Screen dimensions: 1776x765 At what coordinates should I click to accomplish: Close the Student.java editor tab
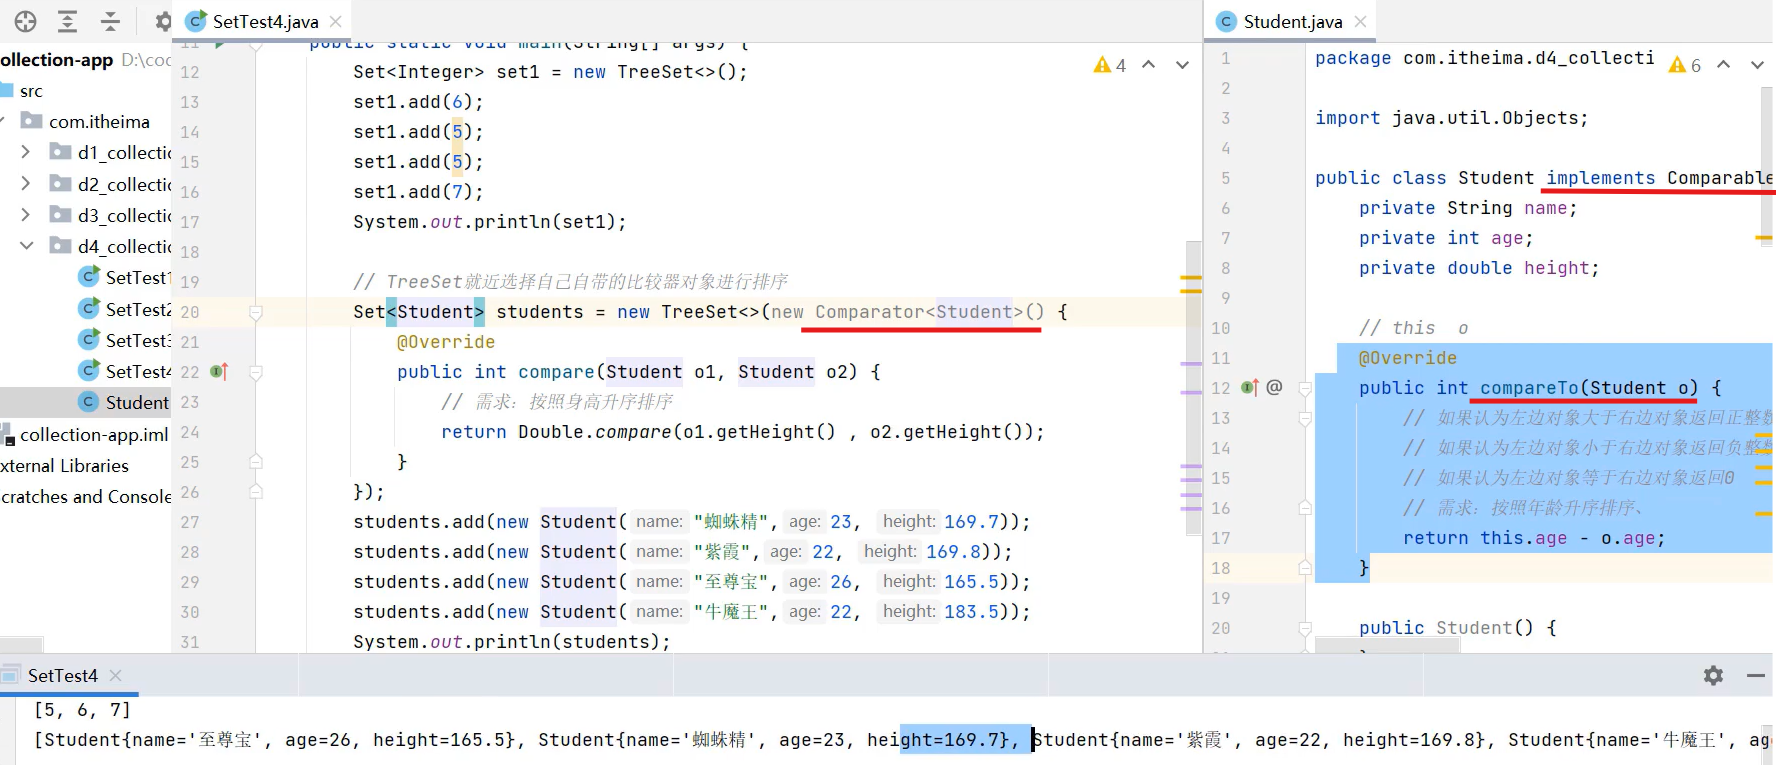click(1360, 21)
